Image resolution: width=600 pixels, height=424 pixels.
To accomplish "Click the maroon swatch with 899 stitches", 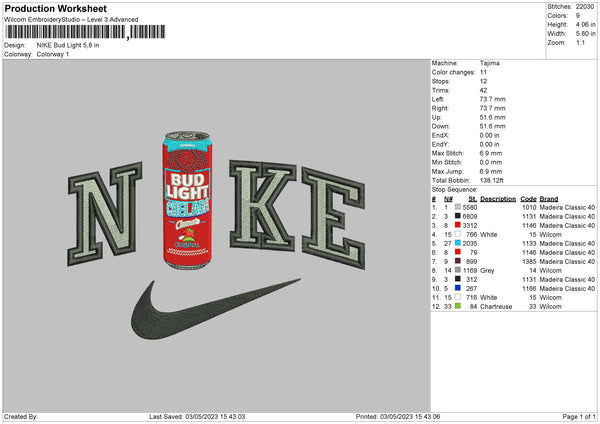I will 458,261.
